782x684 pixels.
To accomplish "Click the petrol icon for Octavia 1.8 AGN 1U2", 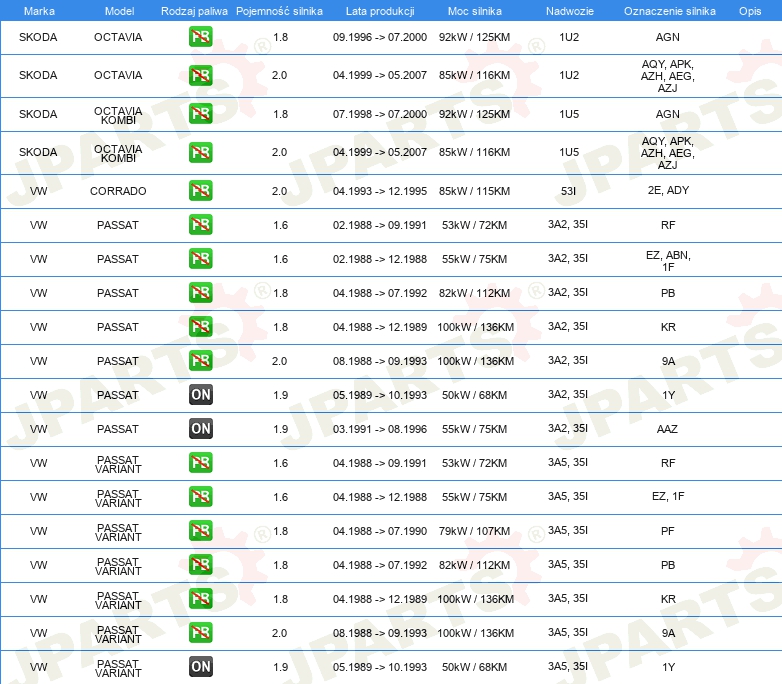I will coord(200,37).
